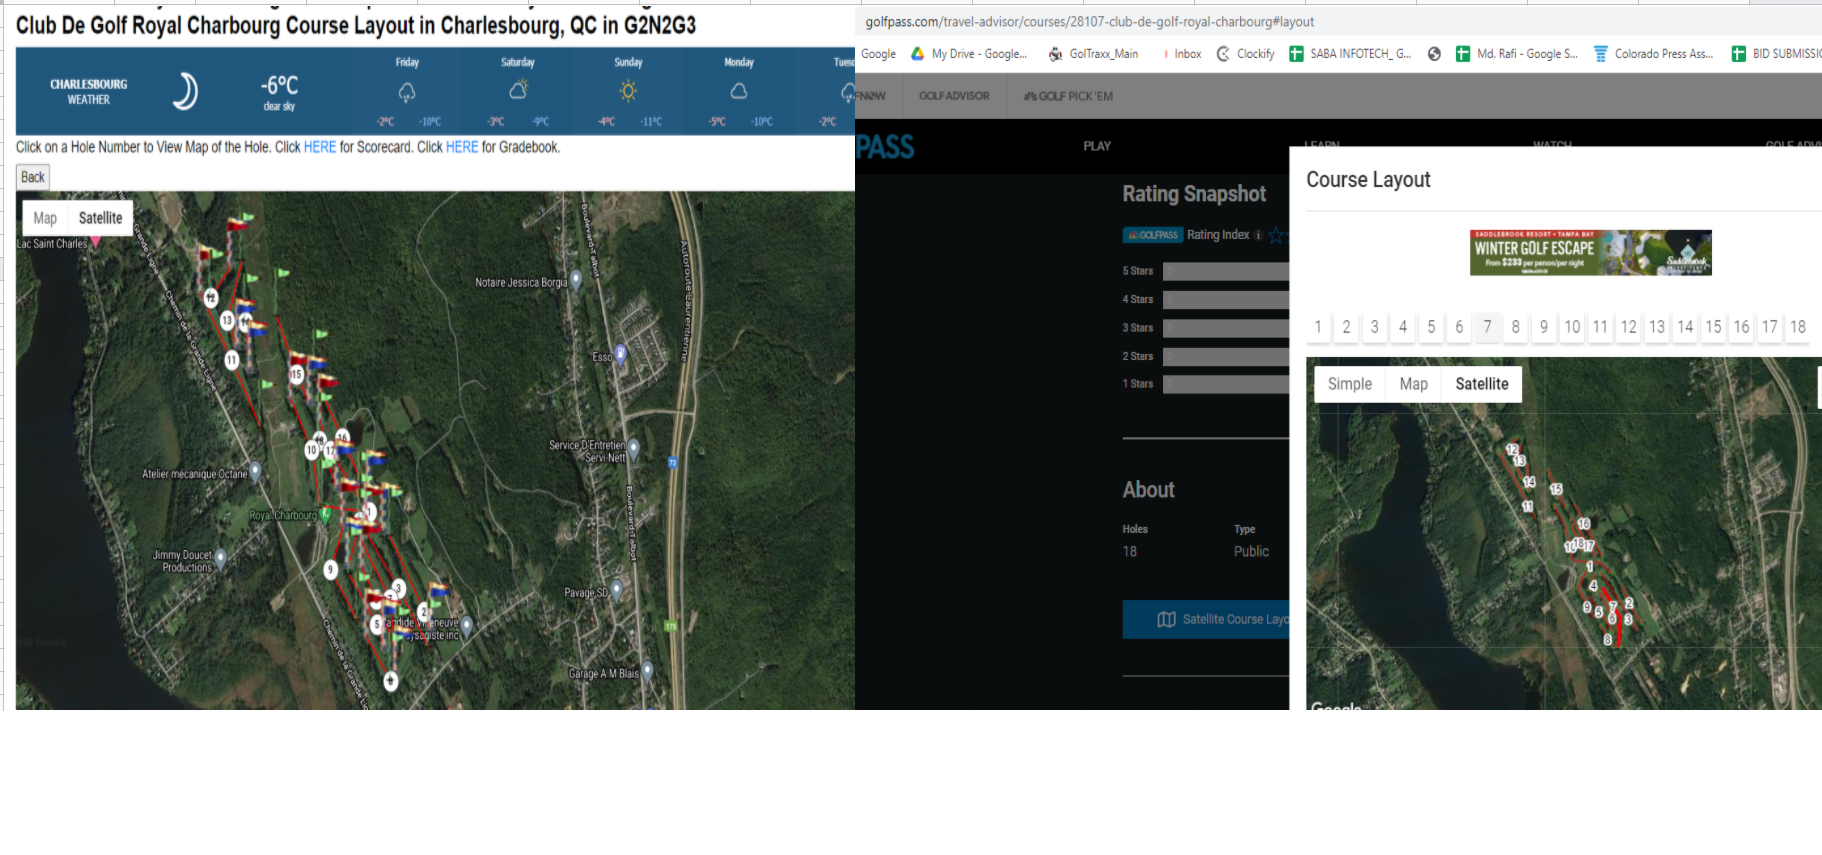Click the Esso gas station map pin
The width and height of the screenshot is (1822, 855).
tap(621, 353)
